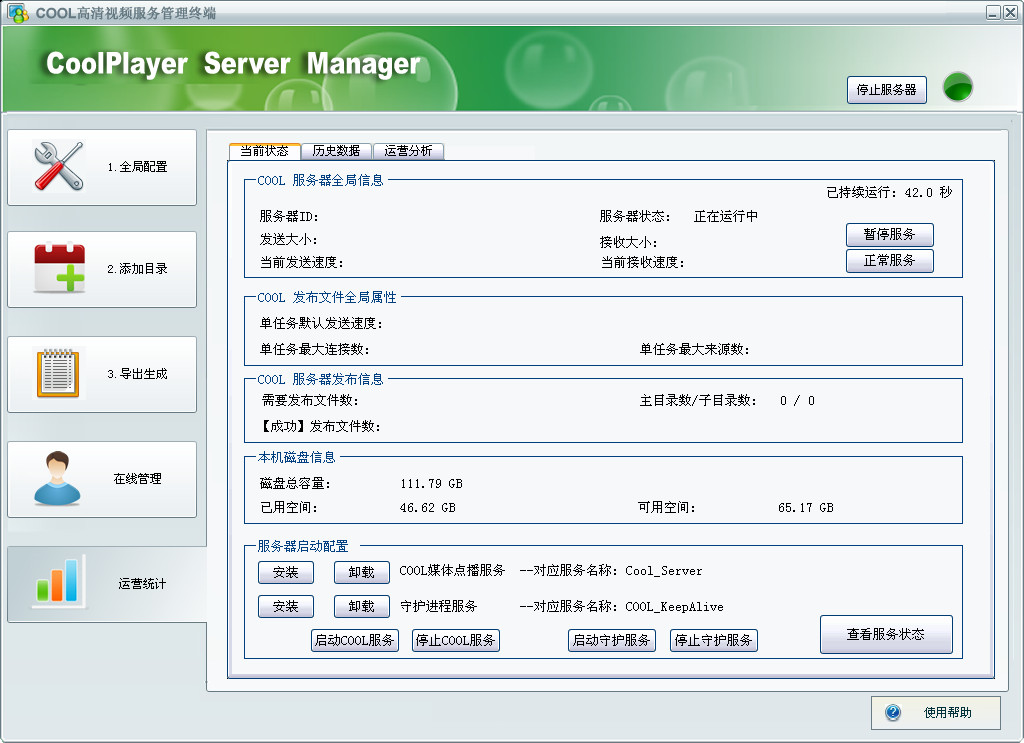The width and height of the screenshot is (1024, 743).
Task: Select the 当前状态 tab
Action: [264, 151]
